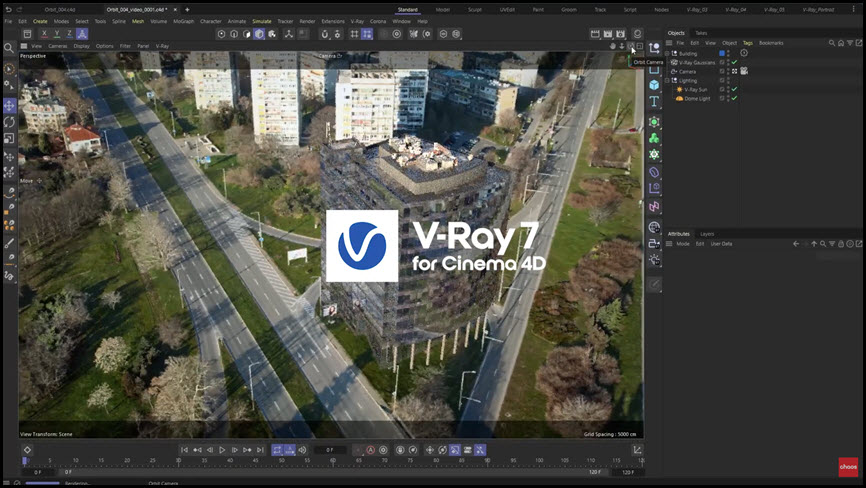Click the Play Forward button
This screenshot has width=866, height=488.
(222, 450)
